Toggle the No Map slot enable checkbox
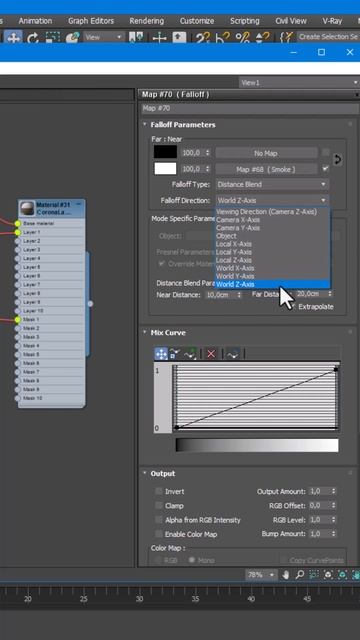 [x=325, y=152]
